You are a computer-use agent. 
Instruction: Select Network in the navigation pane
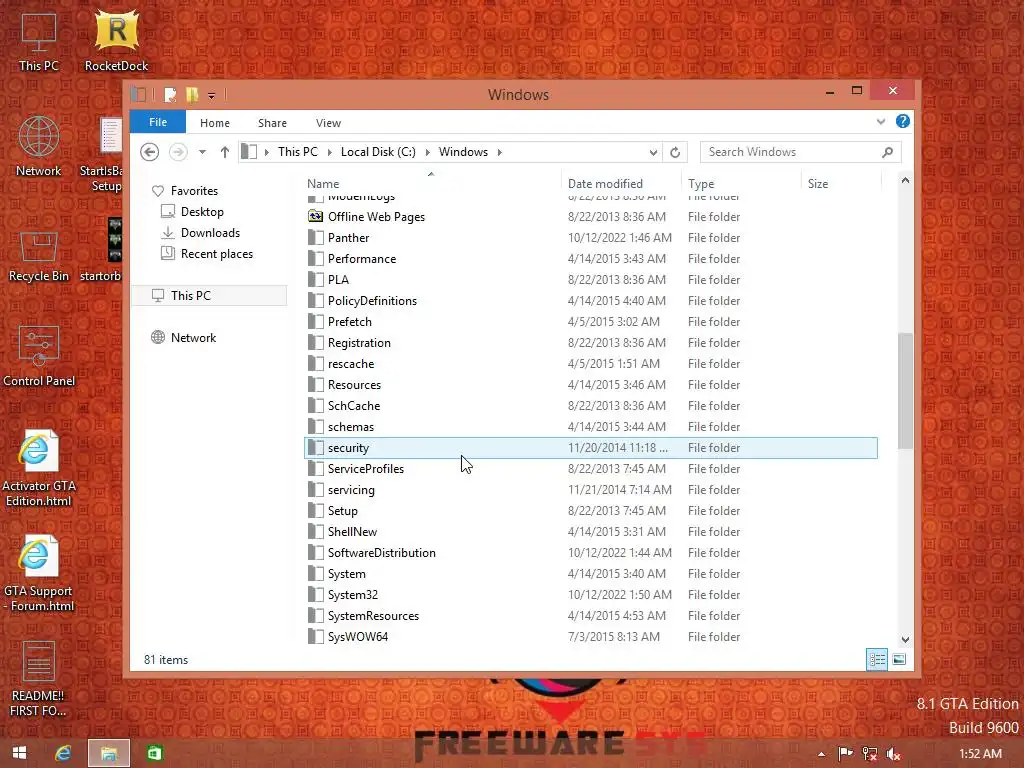point(193,338)
